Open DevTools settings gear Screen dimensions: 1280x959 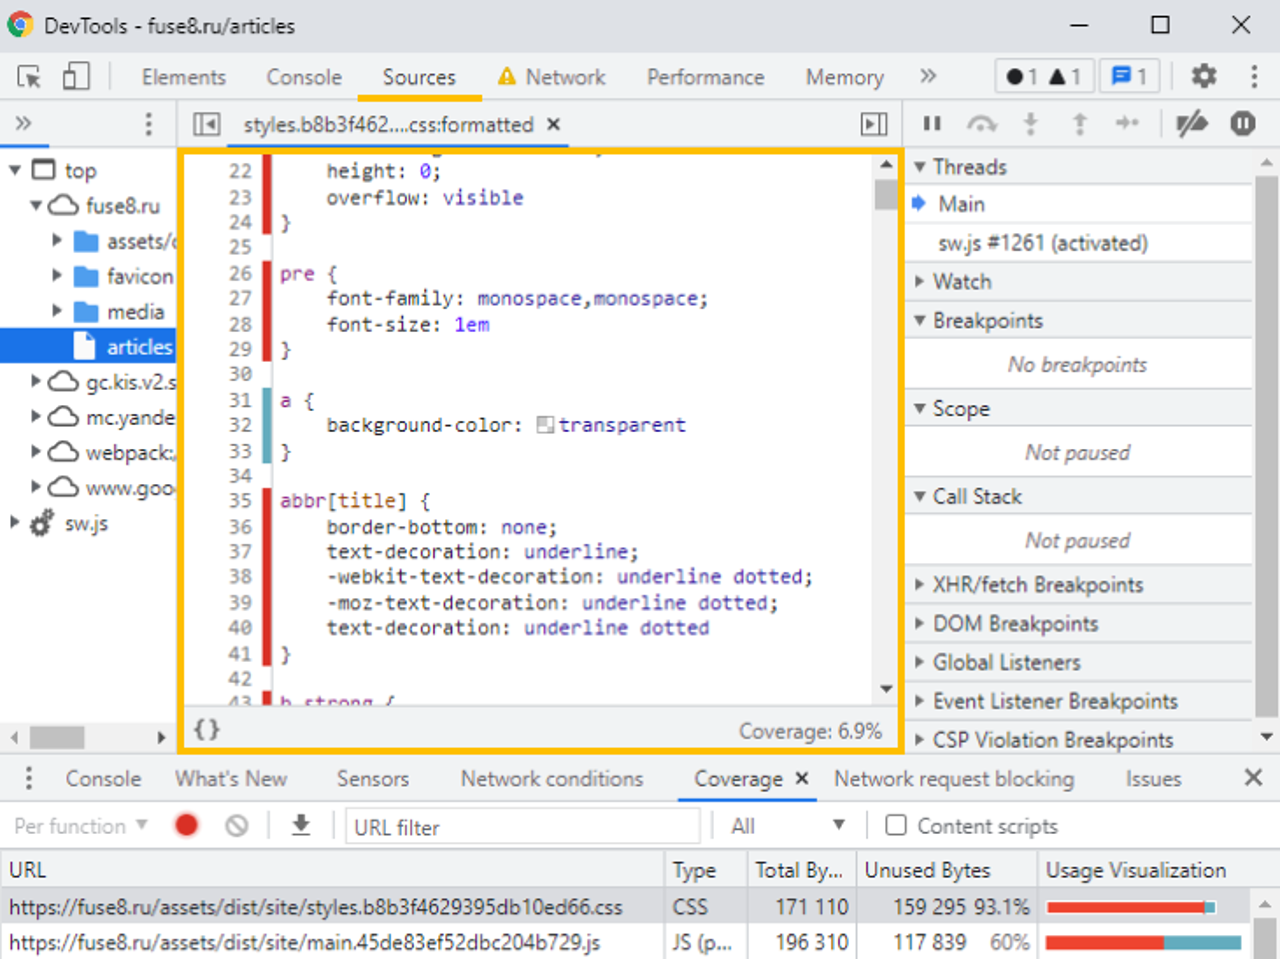(x=1203, y=75)
